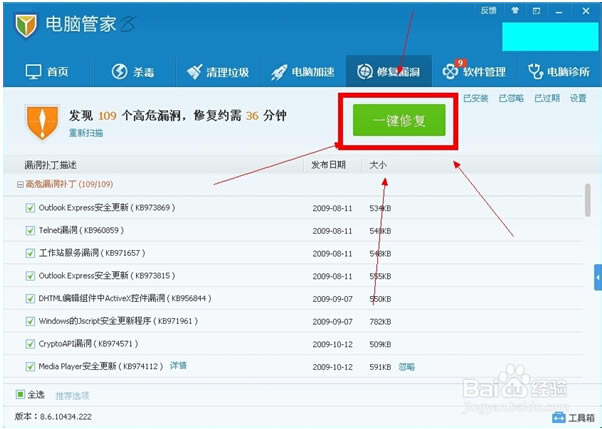This screenshot has width=602, height=429.
Task: Sort by 漏洞补丁描述 column header
Action: coord(50,165)
